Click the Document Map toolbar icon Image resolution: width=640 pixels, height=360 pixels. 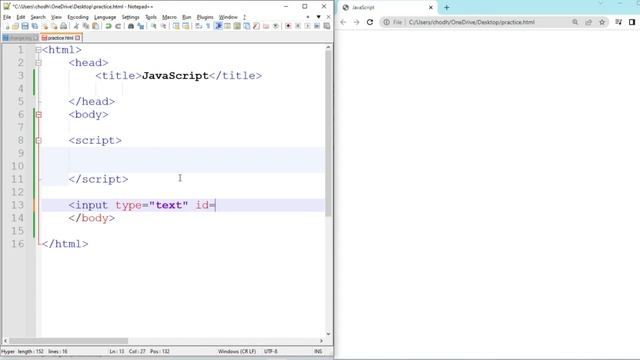pyautogui.click(x=237, y=26)
